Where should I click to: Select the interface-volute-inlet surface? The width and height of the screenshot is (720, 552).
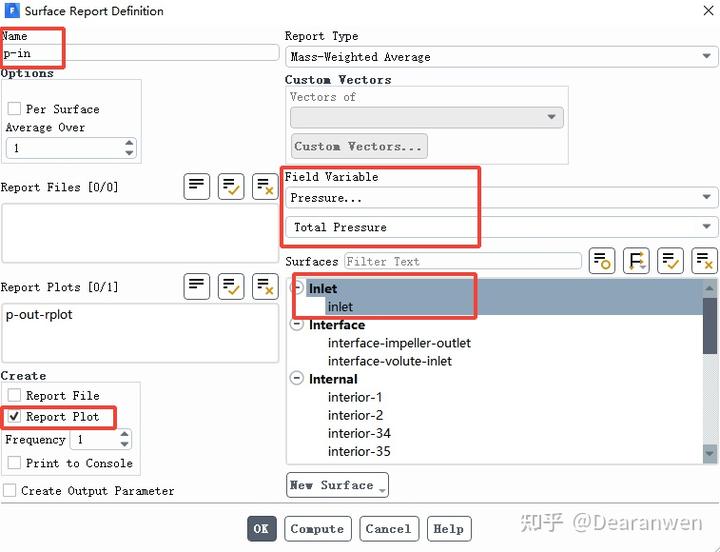pos(389,360)
